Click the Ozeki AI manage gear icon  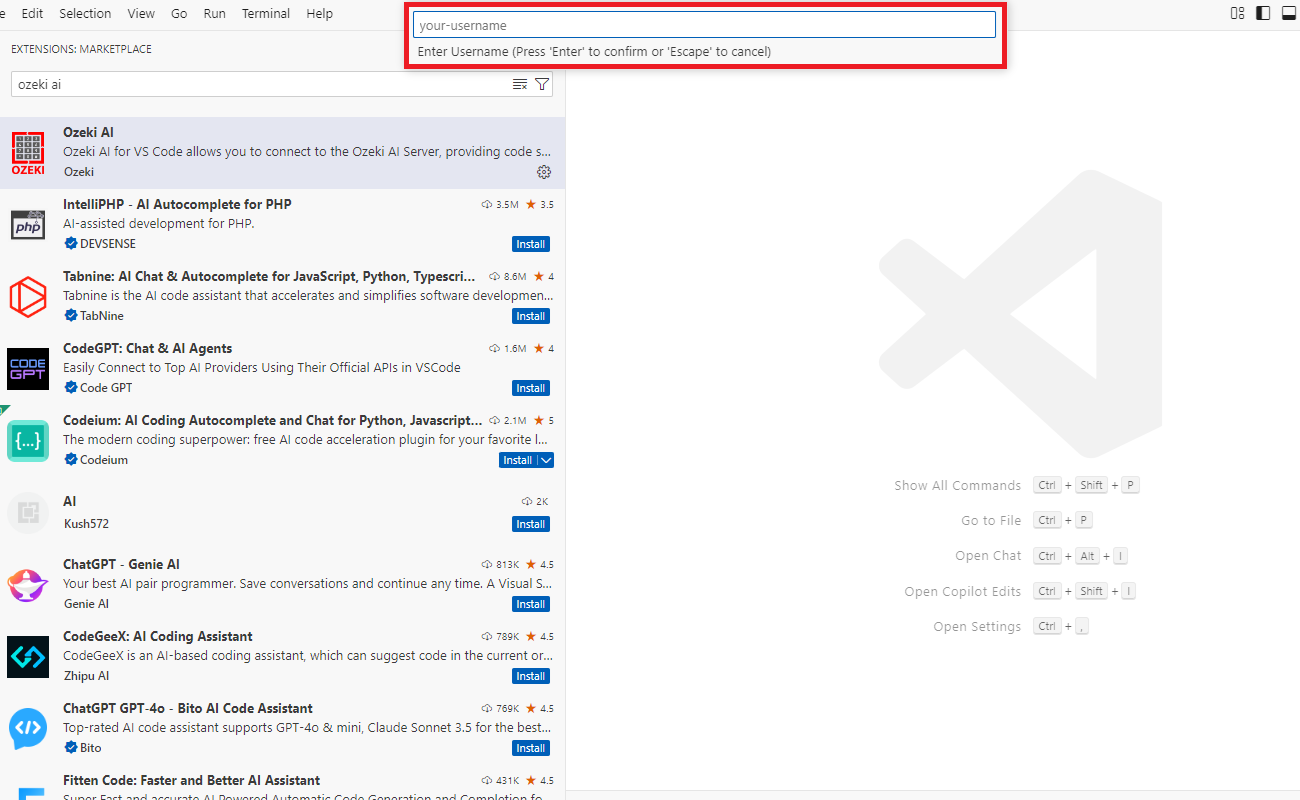[x=544, y=172]
